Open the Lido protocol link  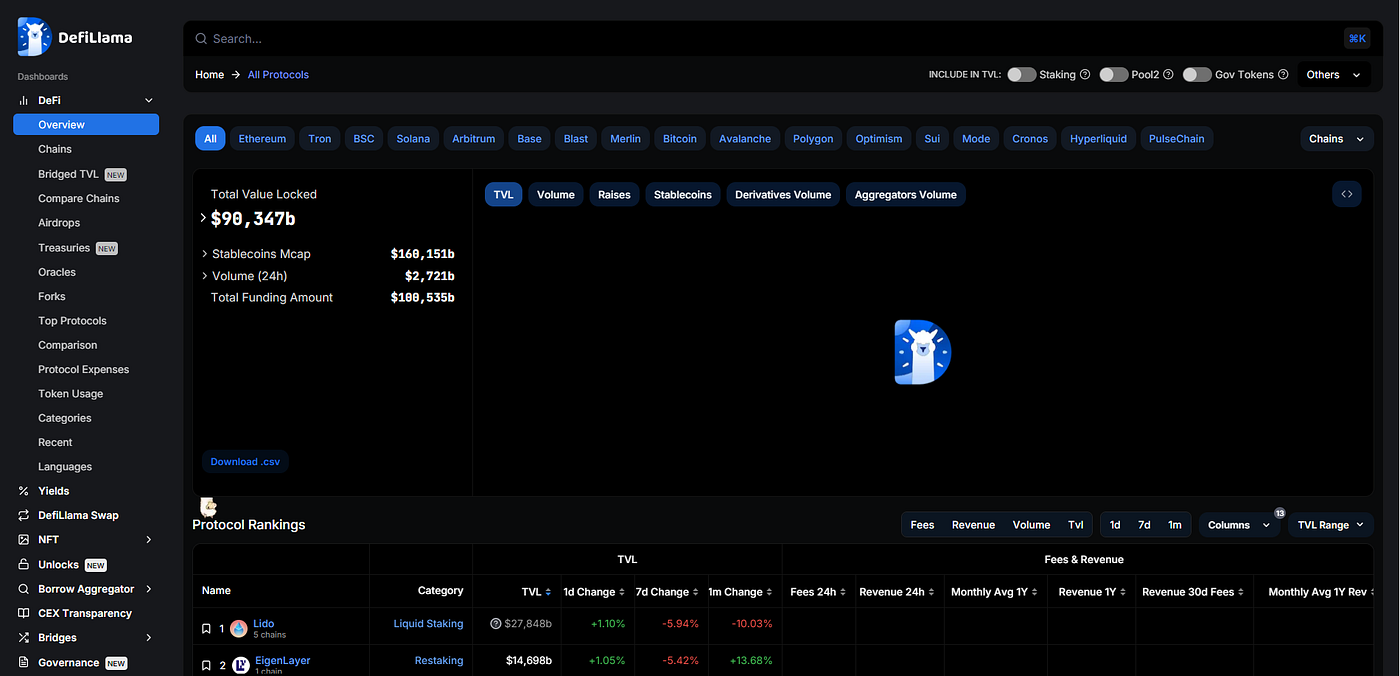pos(263,624)
